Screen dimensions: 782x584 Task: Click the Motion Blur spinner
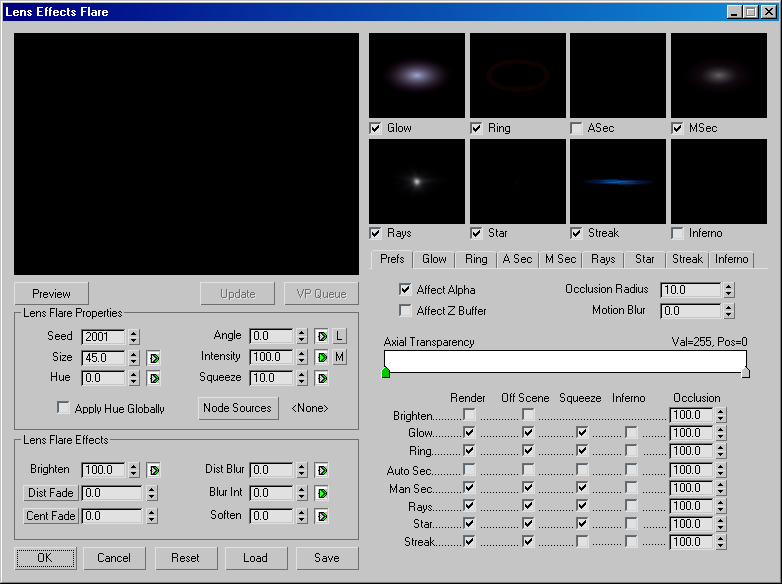pyautogui.click(x=729, y=311)
